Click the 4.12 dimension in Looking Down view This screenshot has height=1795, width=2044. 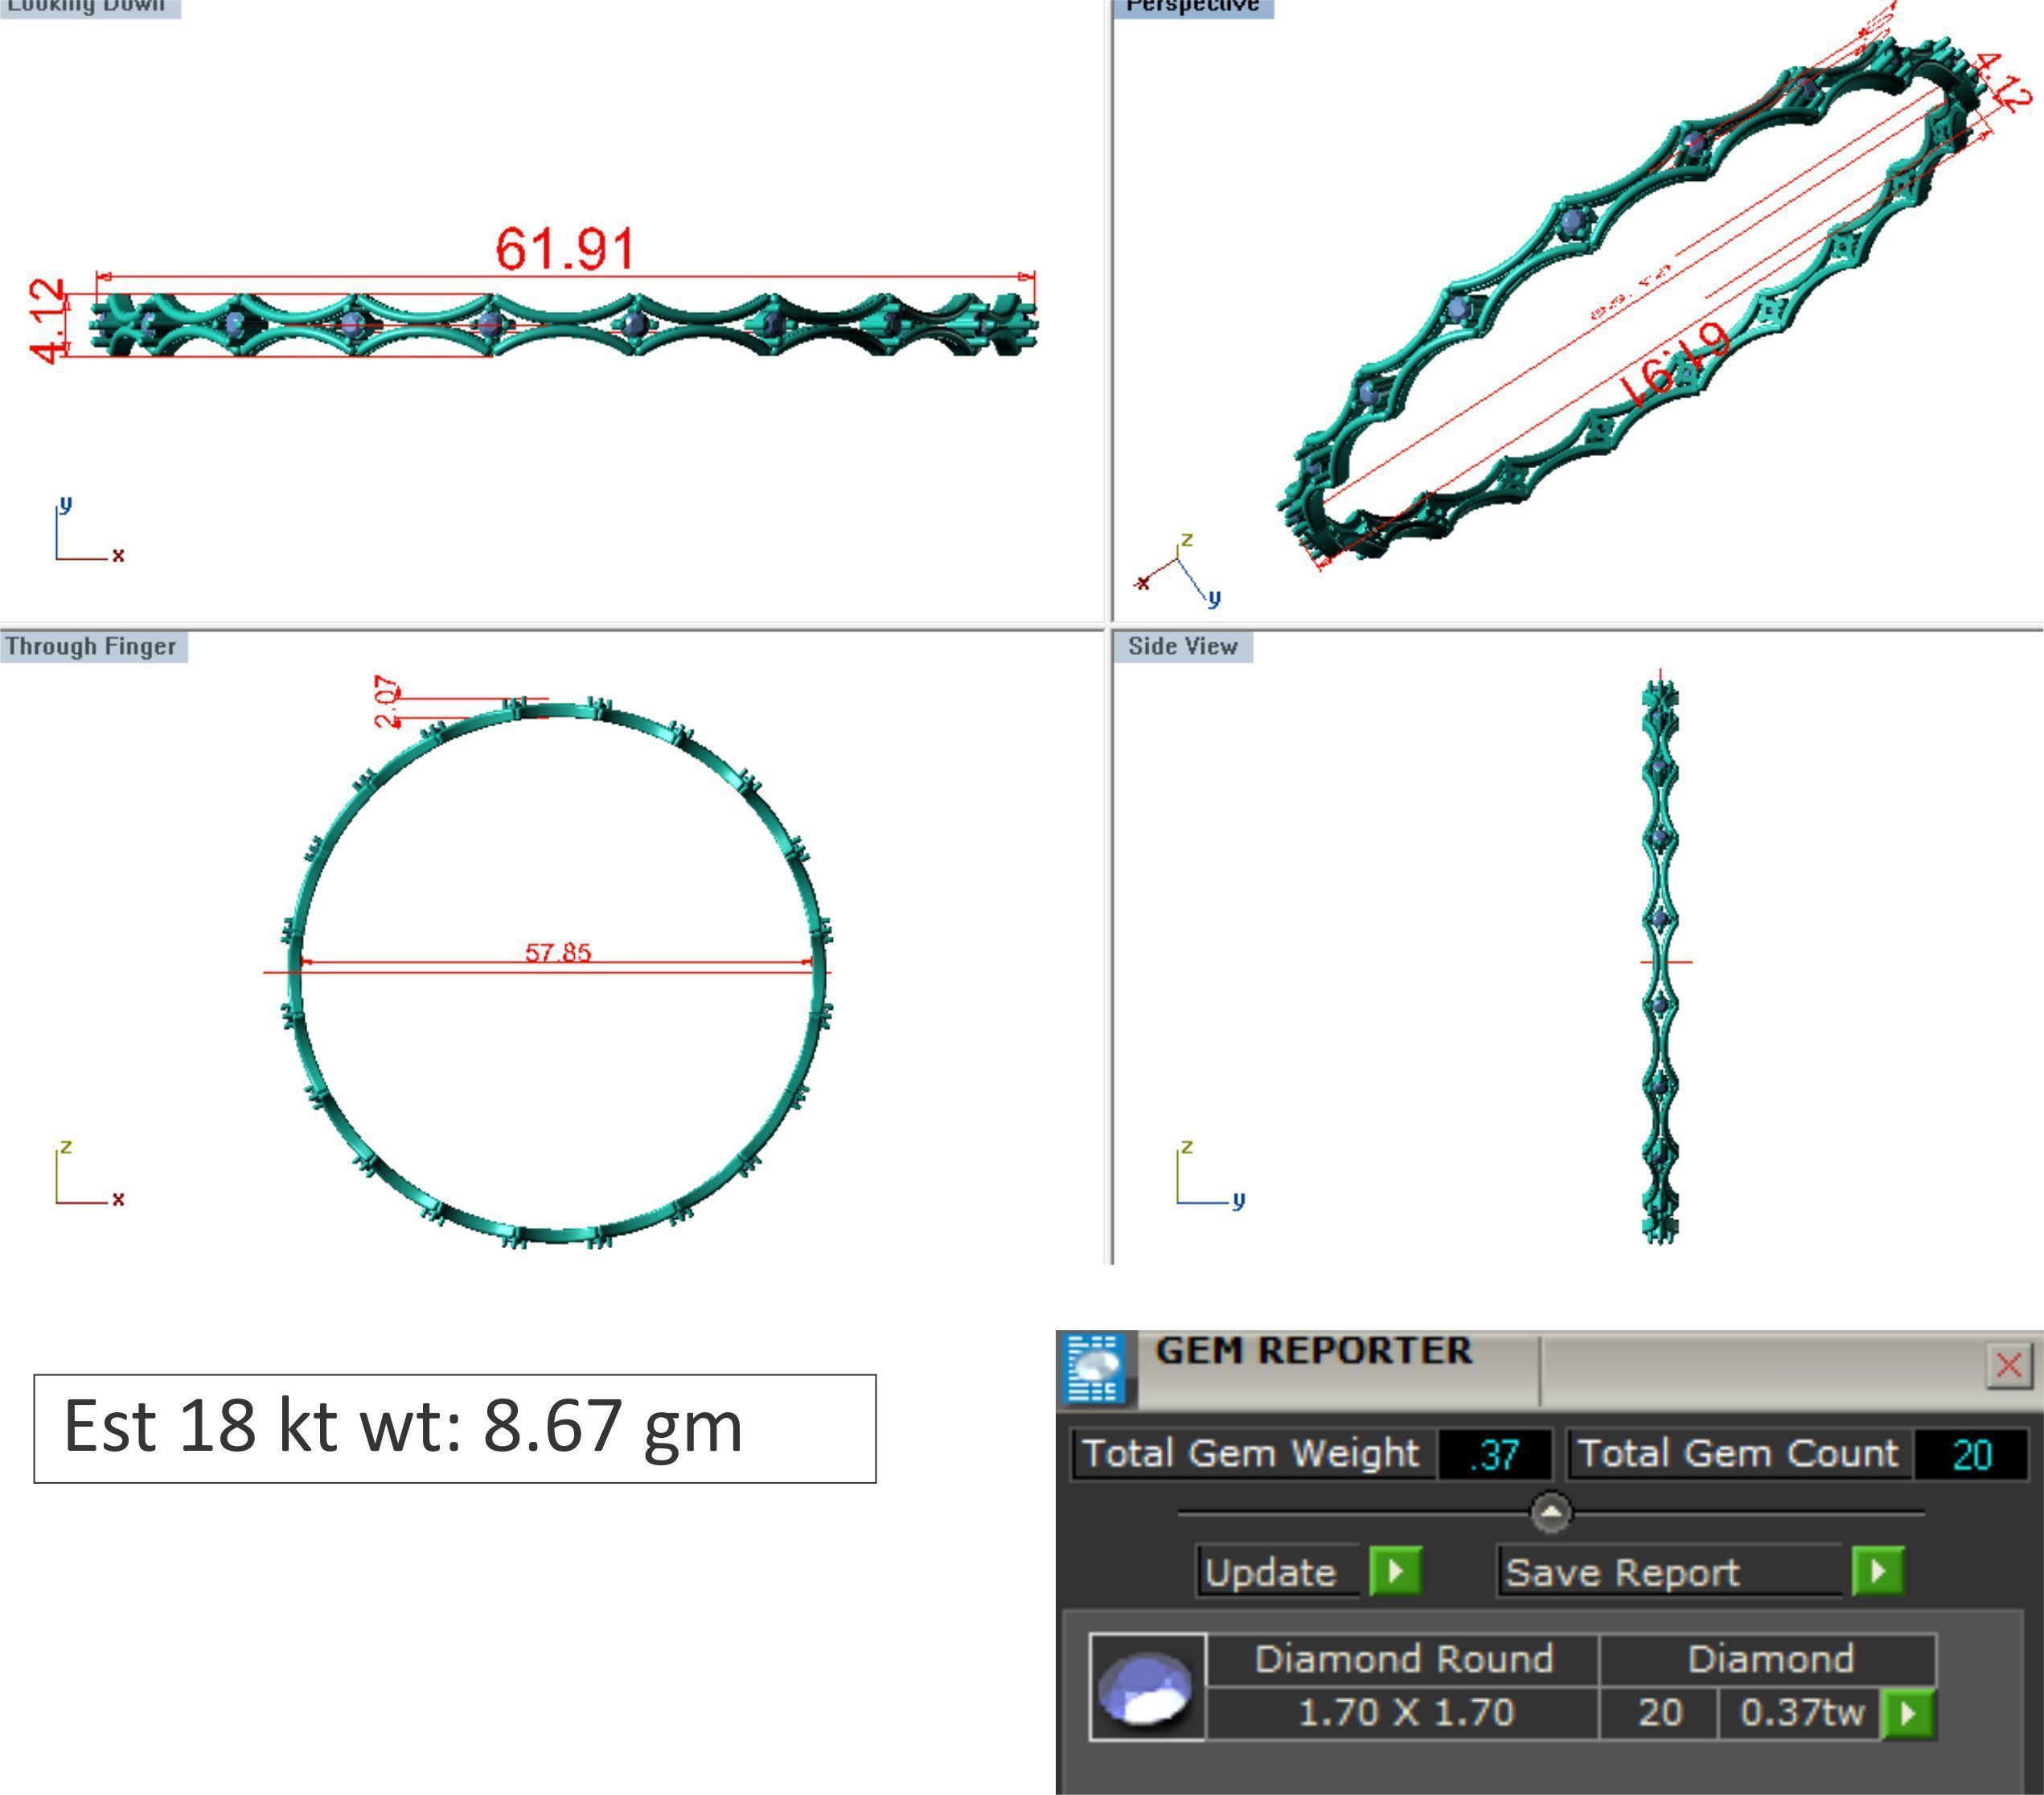point(47,321)
